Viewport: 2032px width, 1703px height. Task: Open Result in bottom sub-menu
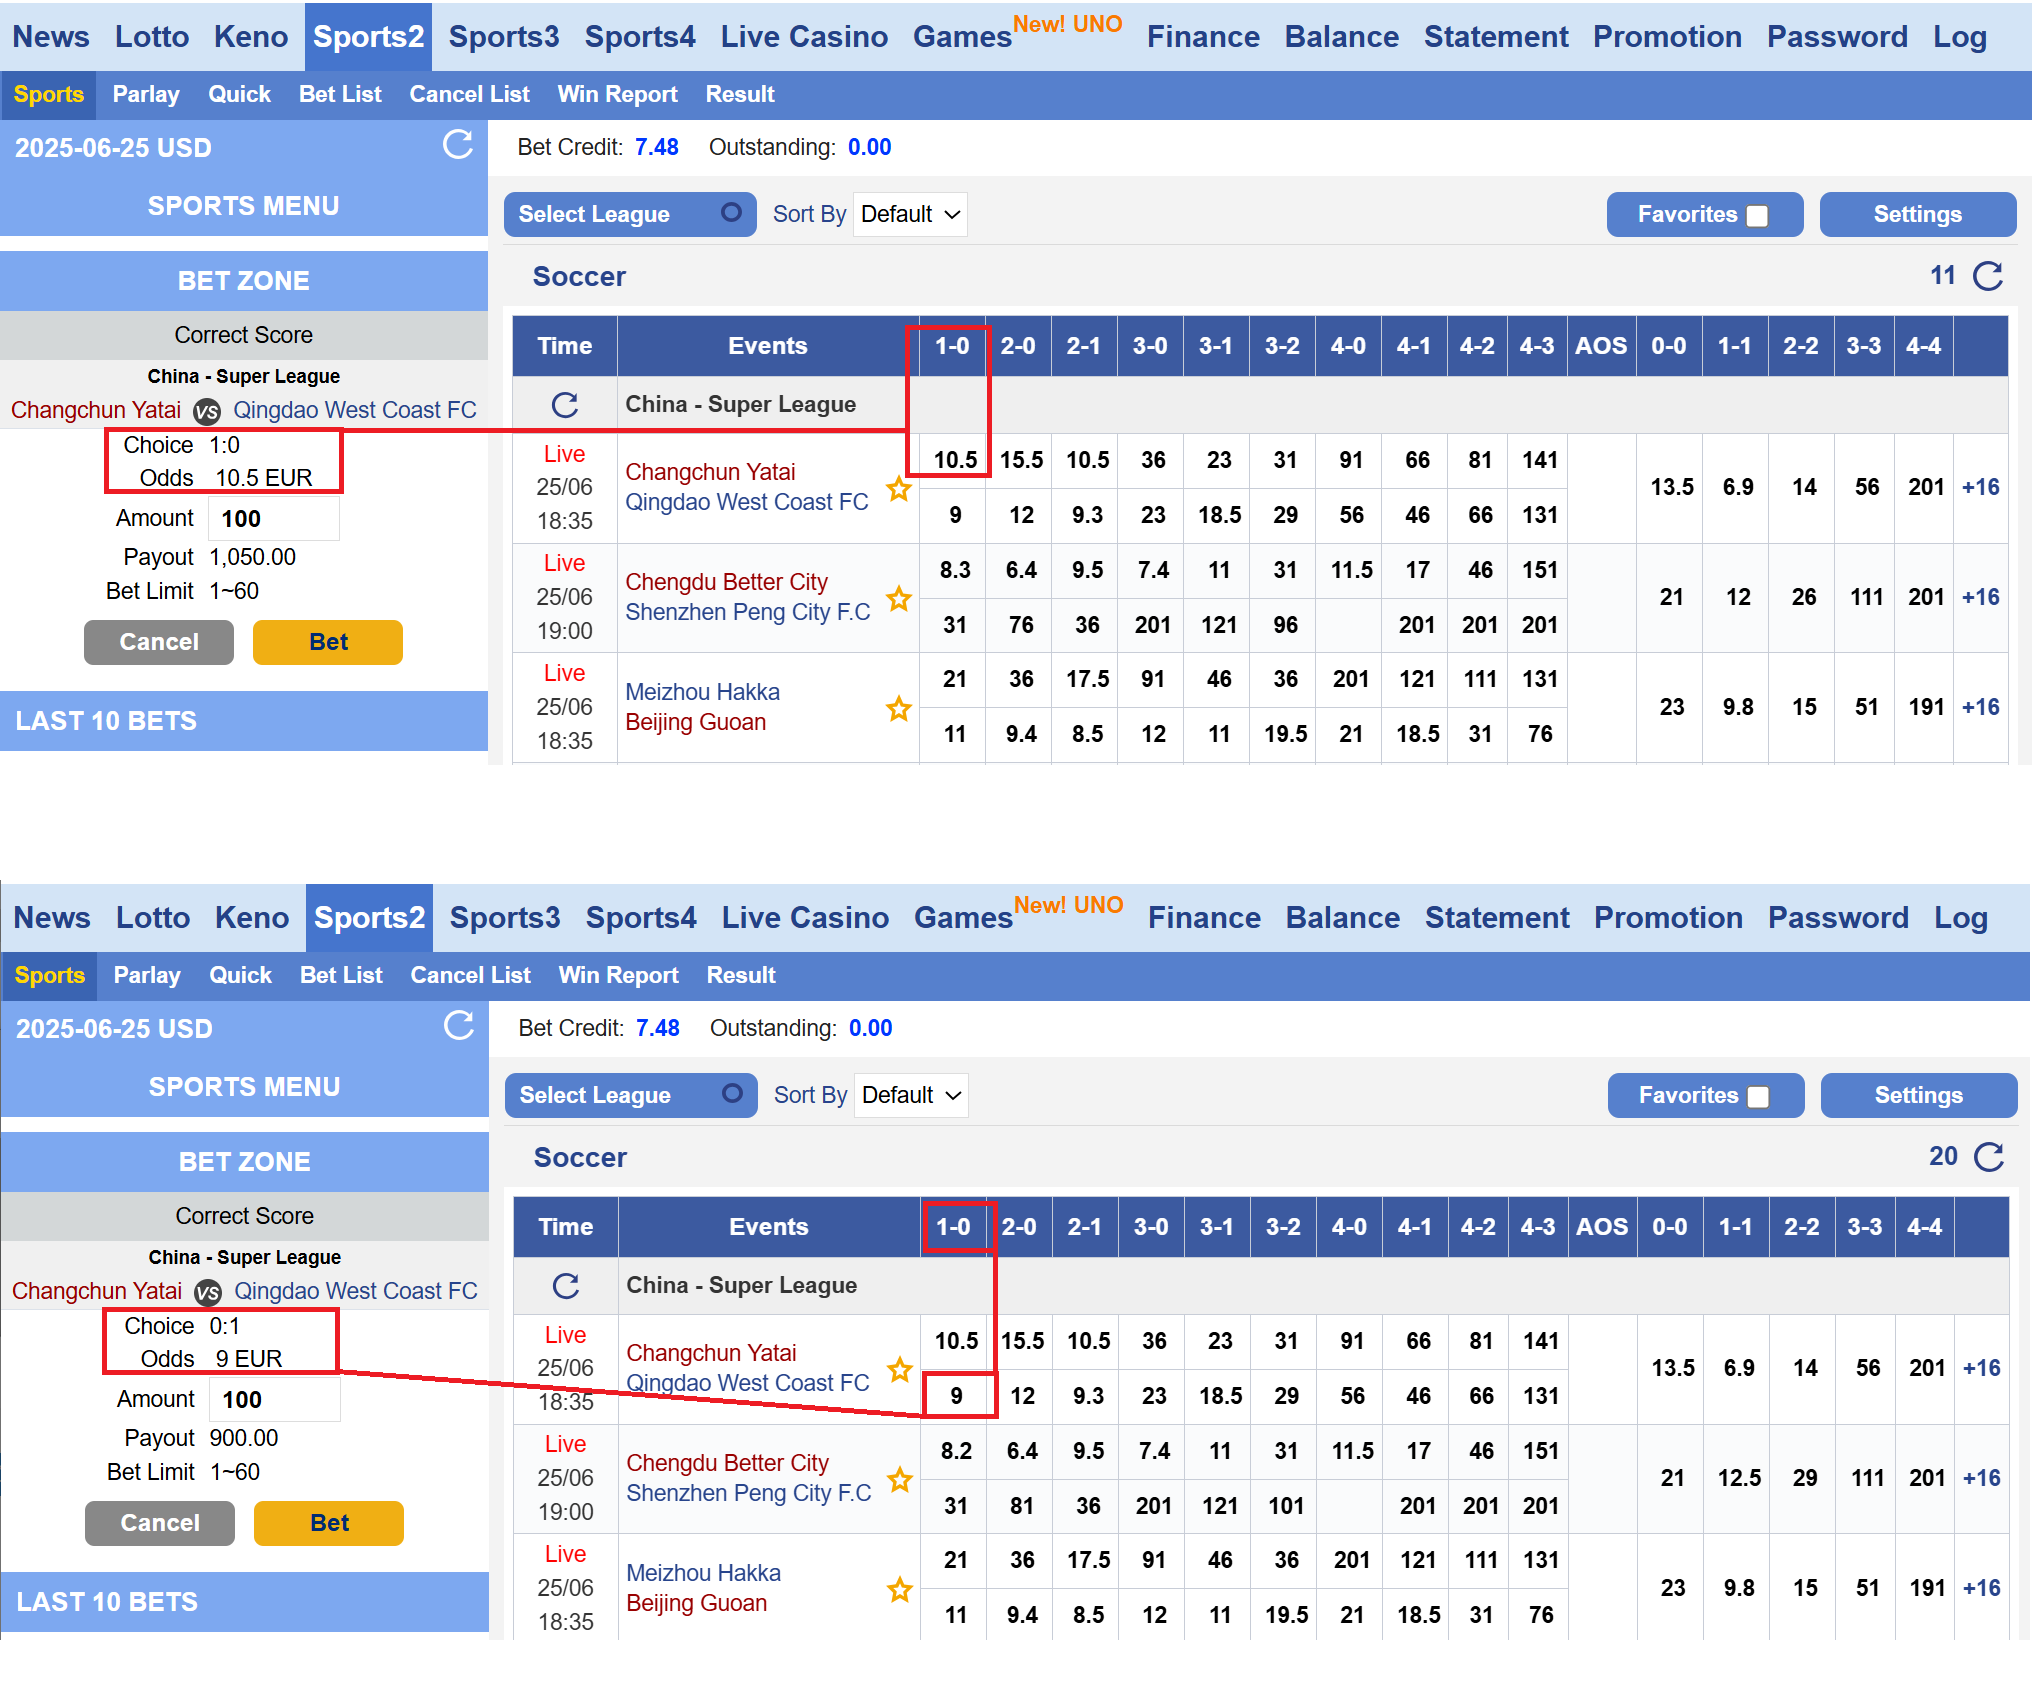[741, 975]
